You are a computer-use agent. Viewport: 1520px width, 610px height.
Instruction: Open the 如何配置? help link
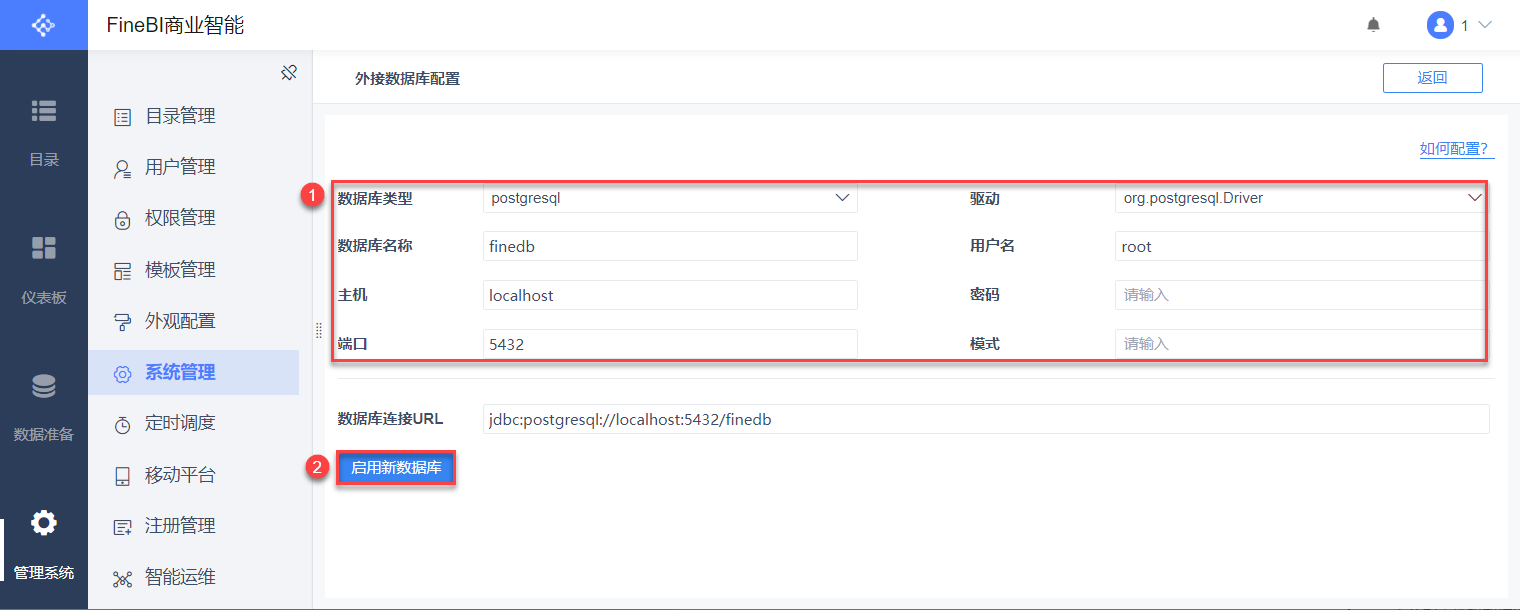pos(1456,149)
